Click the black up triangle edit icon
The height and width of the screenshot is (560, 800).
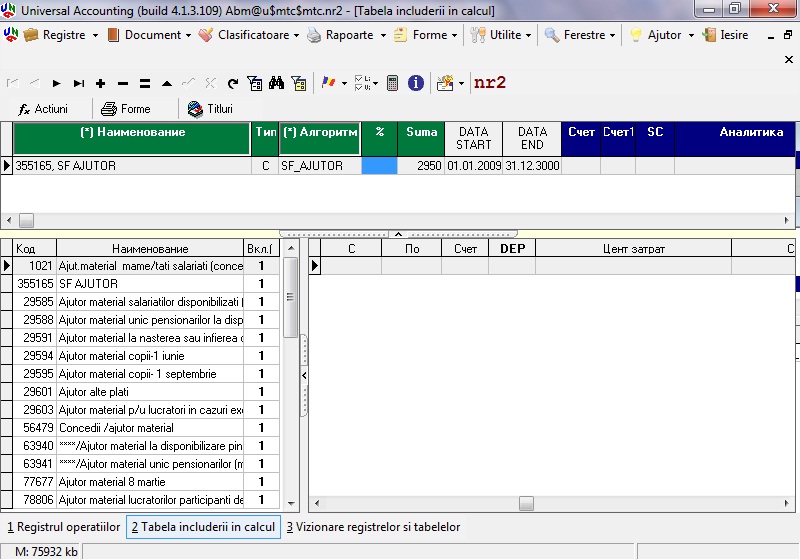(x=167, y=83)
